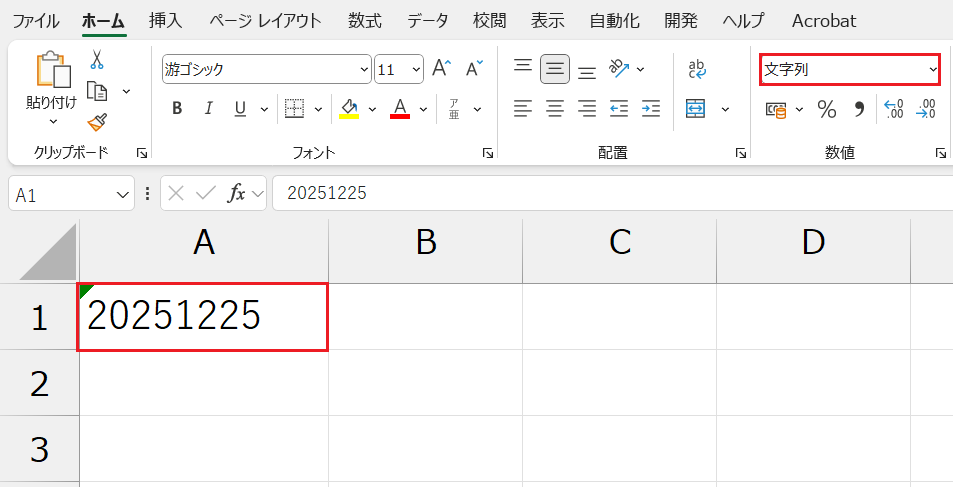953x487 pixels.
Task: Apply accounting number format icon
Action: [x=776, y=109]
